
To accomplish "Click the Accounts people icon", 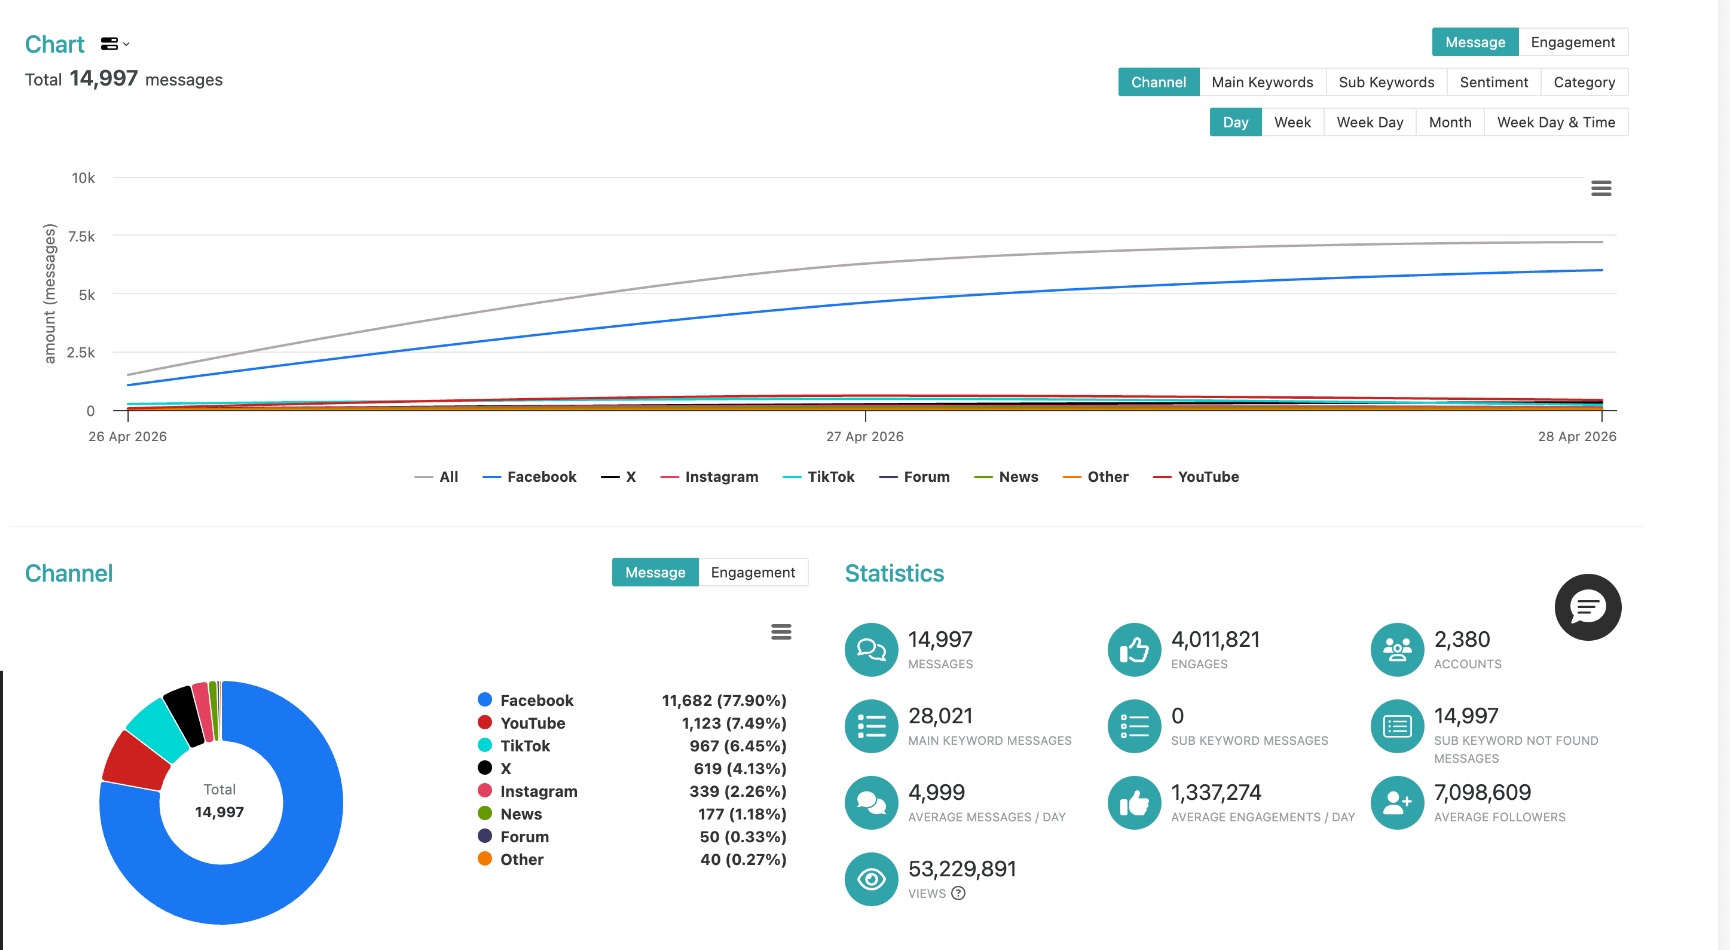I will (1397, 649).
